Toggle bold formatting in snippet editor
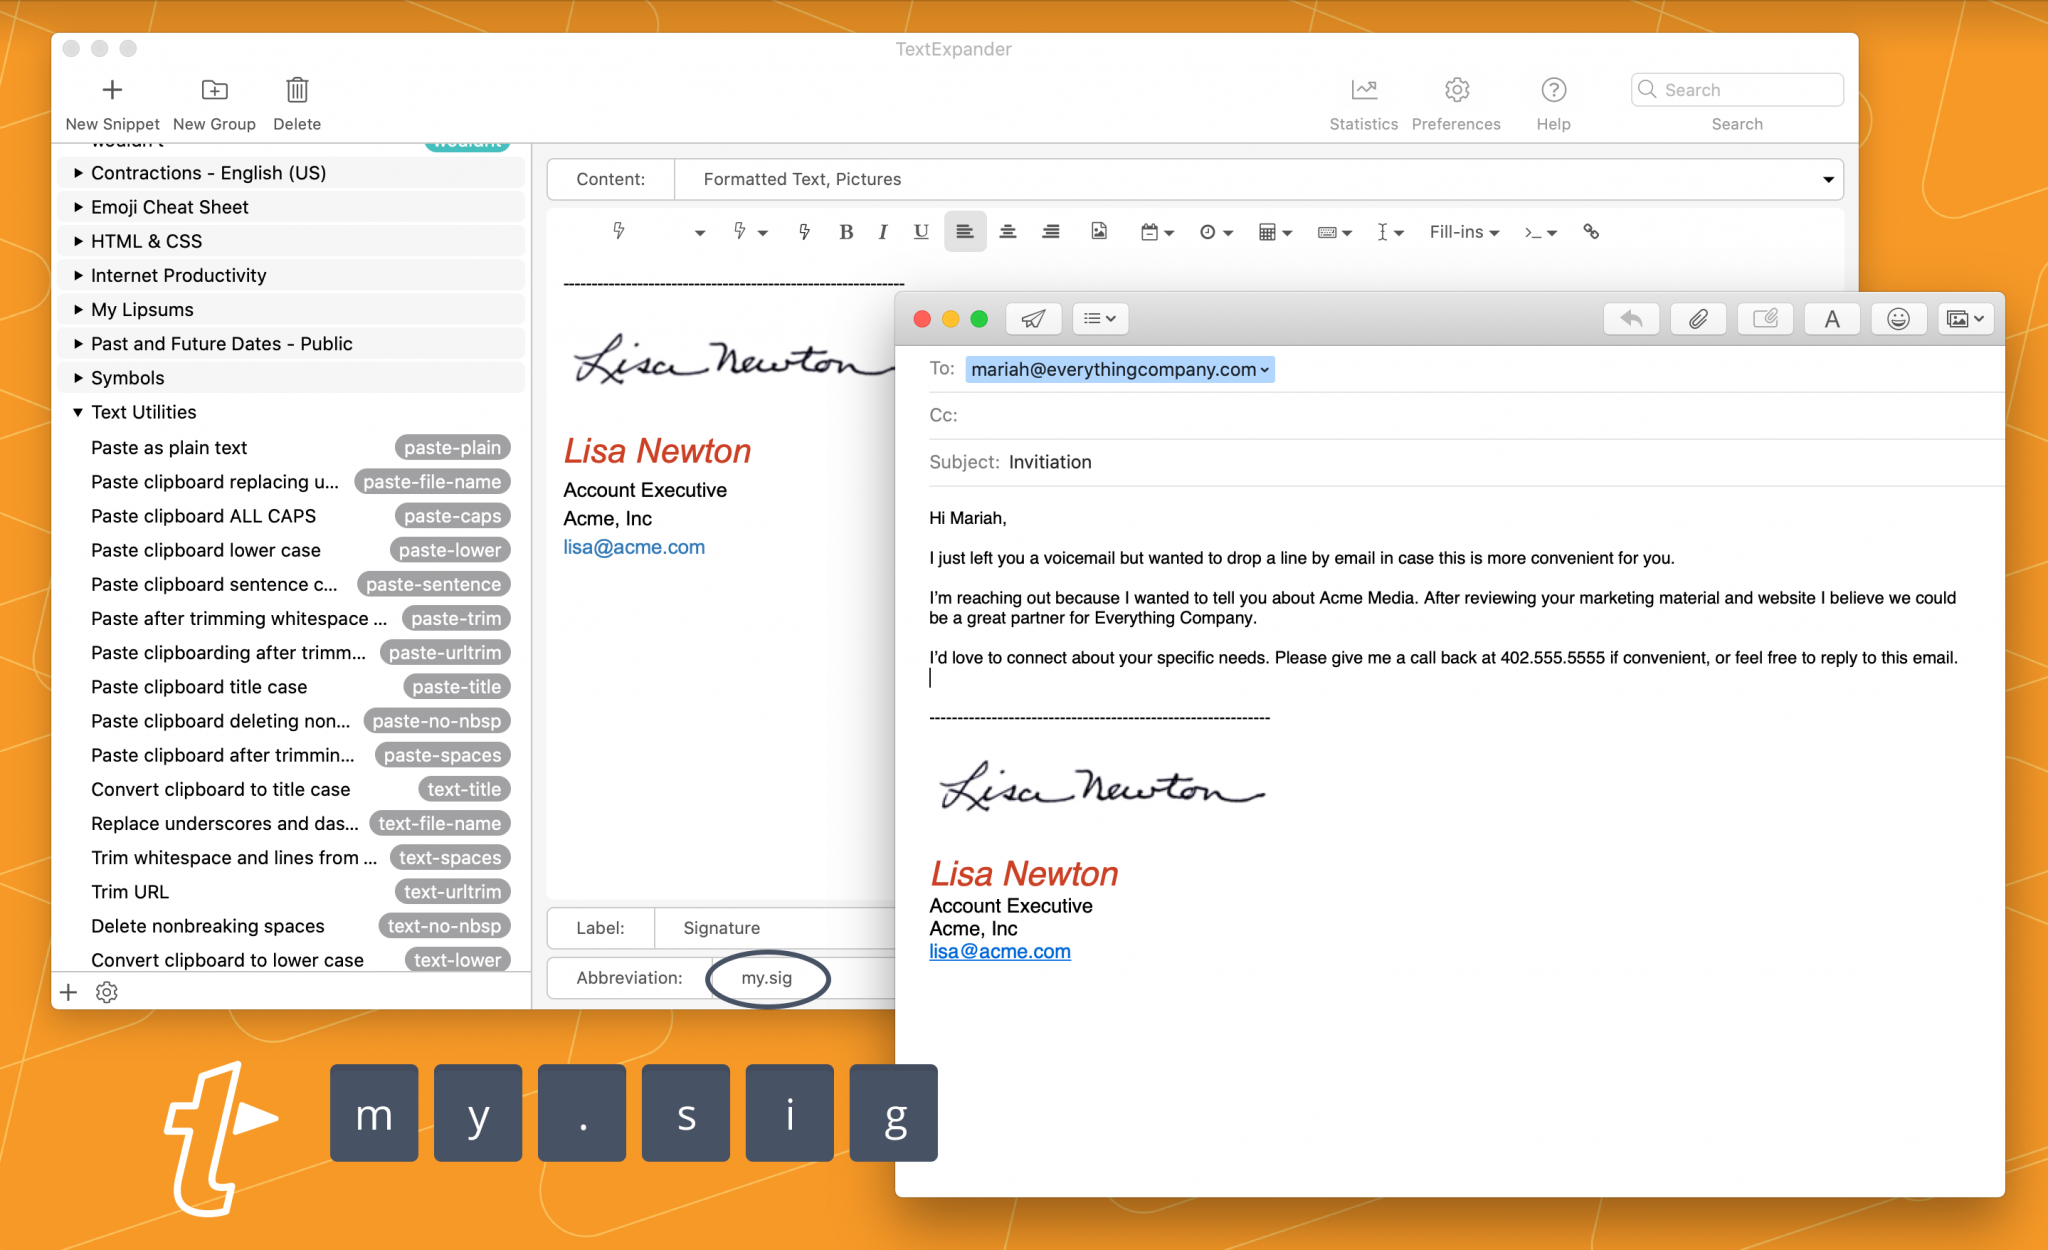Image resolution: width=2048 pixels, height=1250 pixels. [846, 232]
